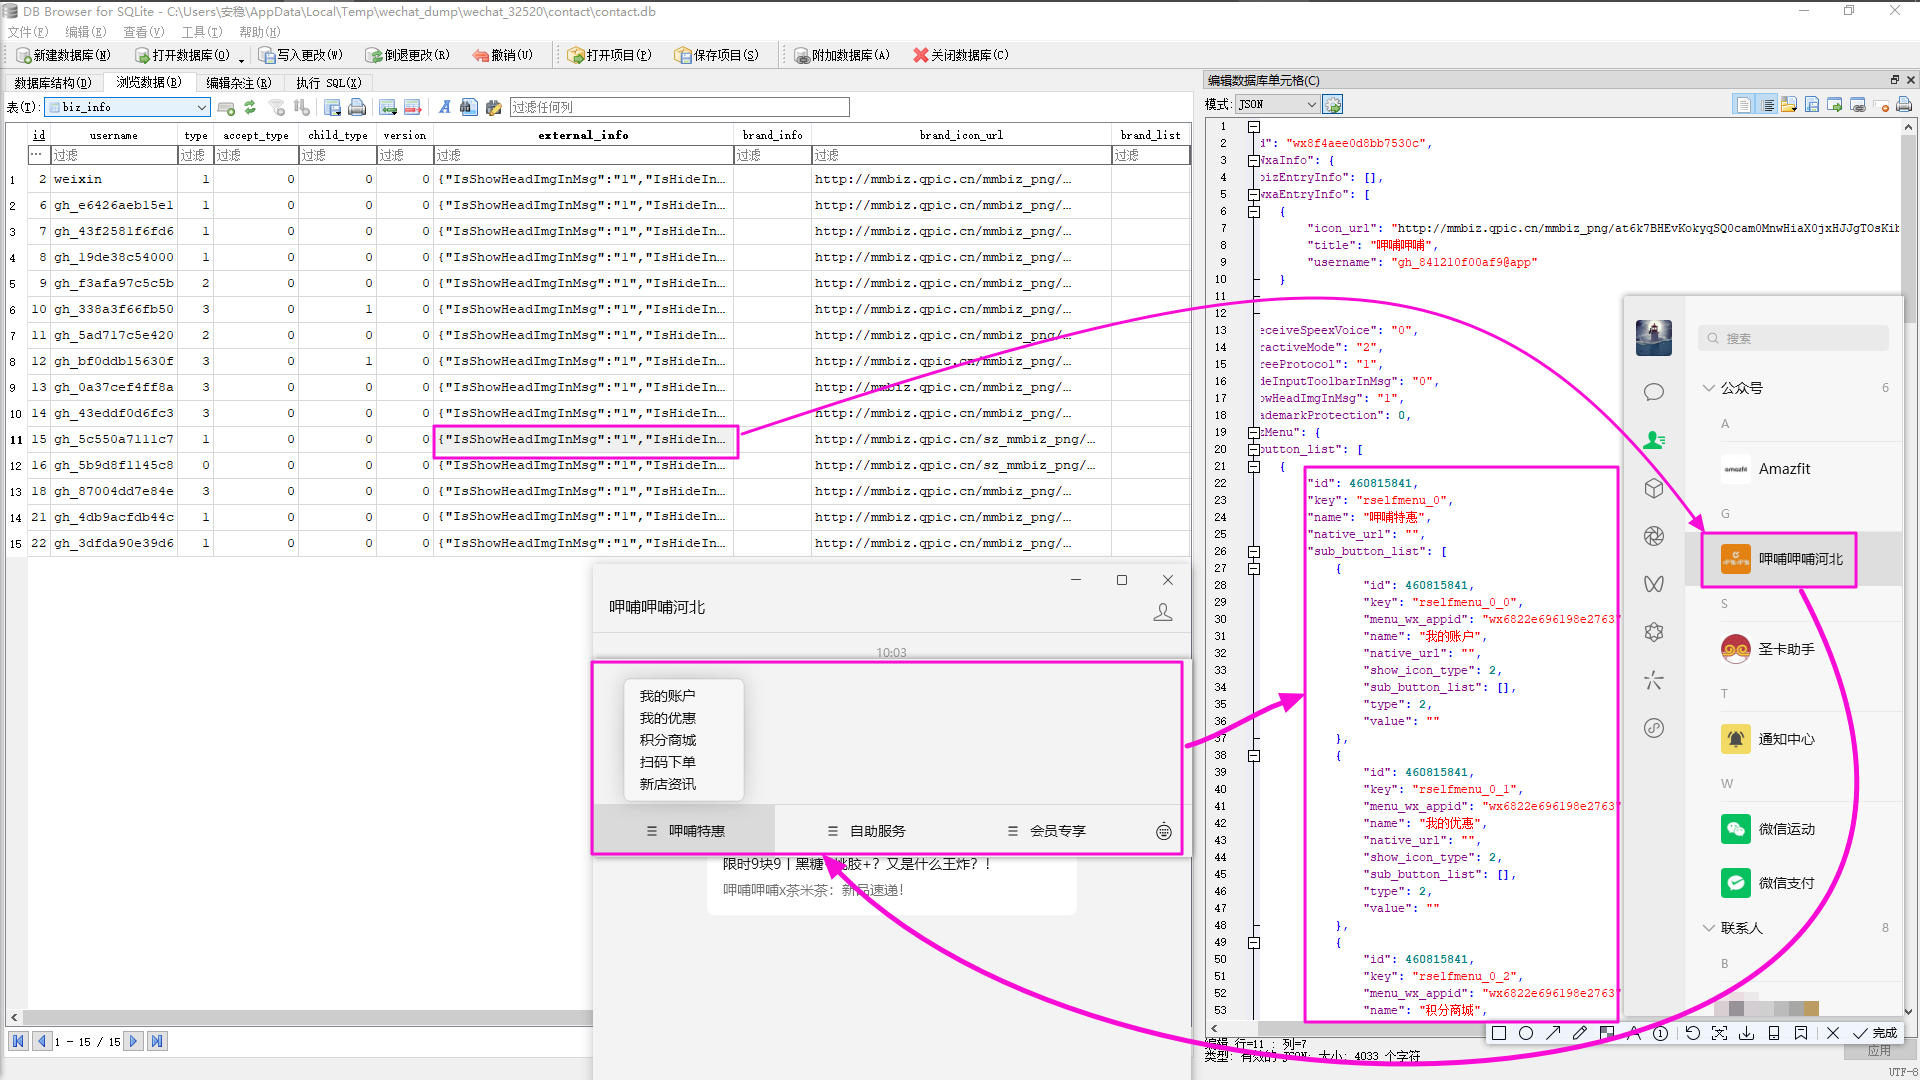This screenshot has width=1920, height=1080.
Task: Click the arrow tool in the screenshot toolbar
Action: [1553, 1033]
